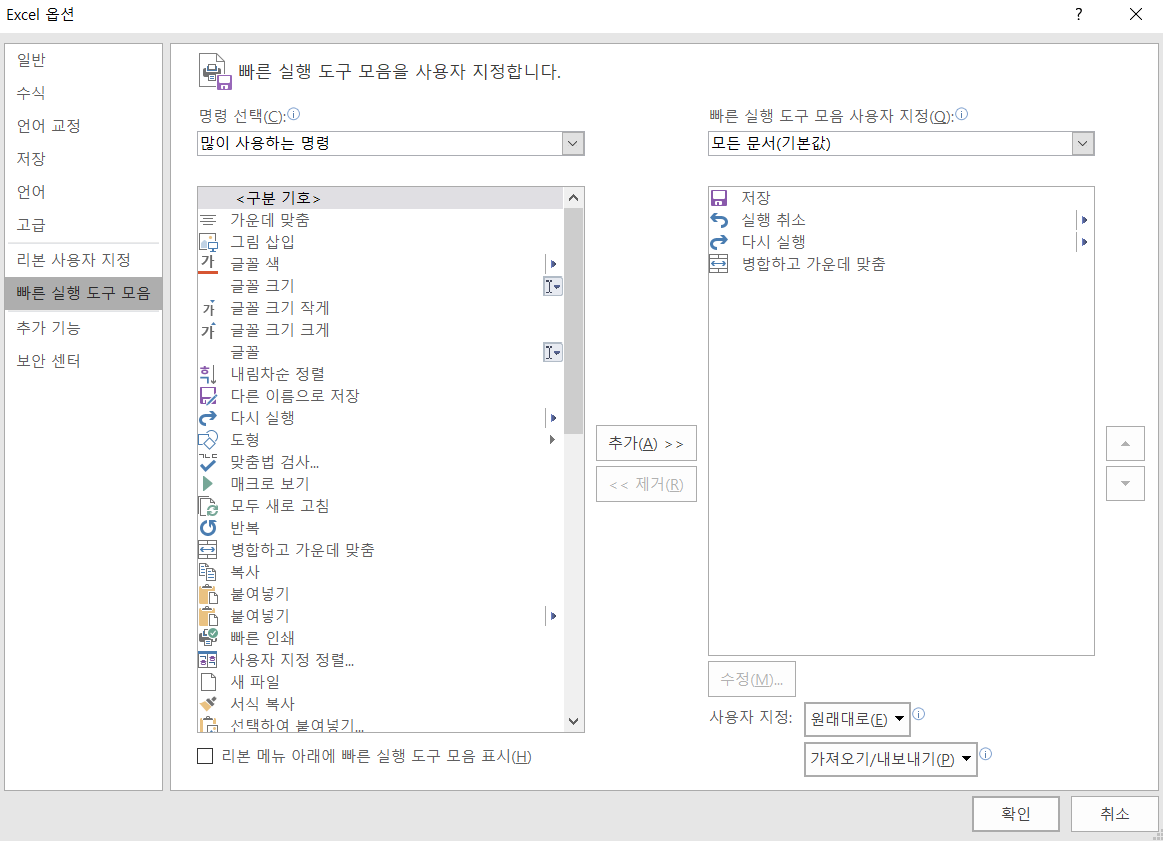
Task: Click command list scrollbar down arrow
Action: point(573,721)
